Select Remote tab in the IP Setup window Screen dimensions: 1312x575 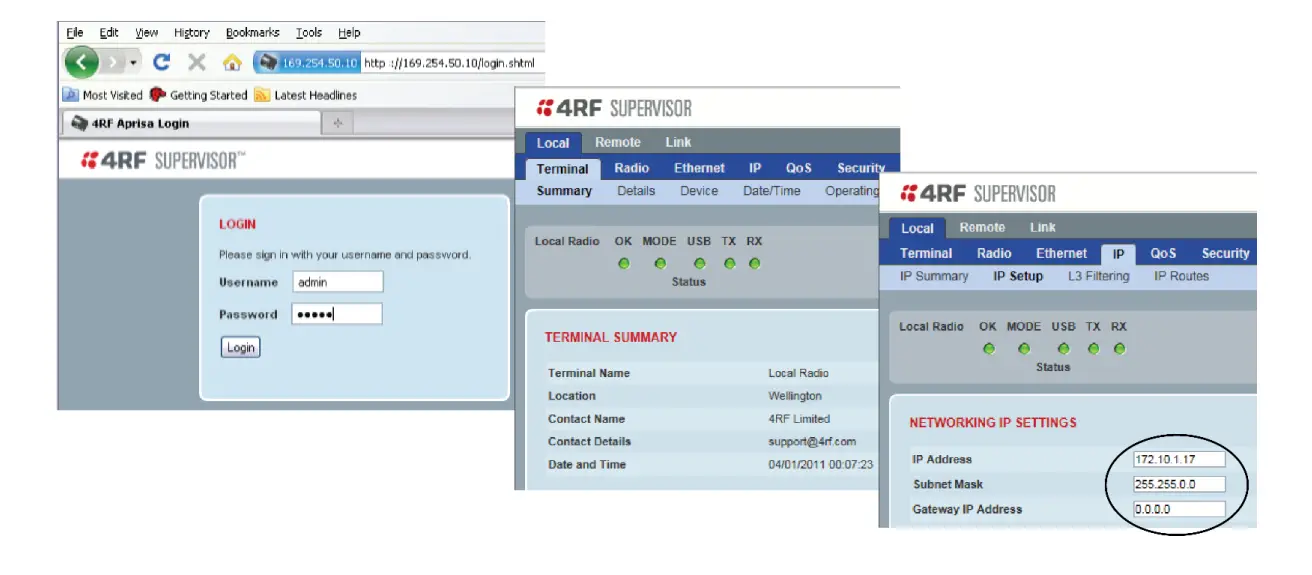pyautogui.click(x=983, y=227)
